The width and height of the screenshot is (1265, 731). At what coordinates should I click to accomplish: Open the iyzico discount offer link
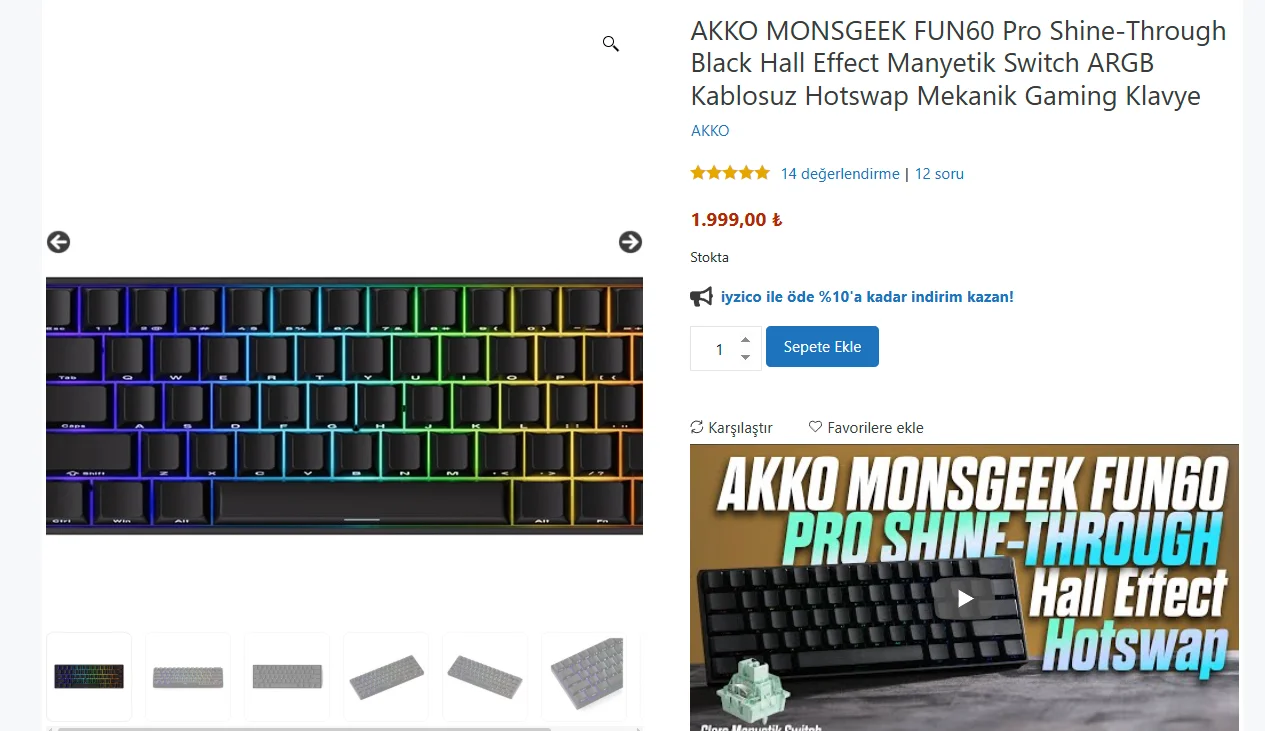coord(867,297)
